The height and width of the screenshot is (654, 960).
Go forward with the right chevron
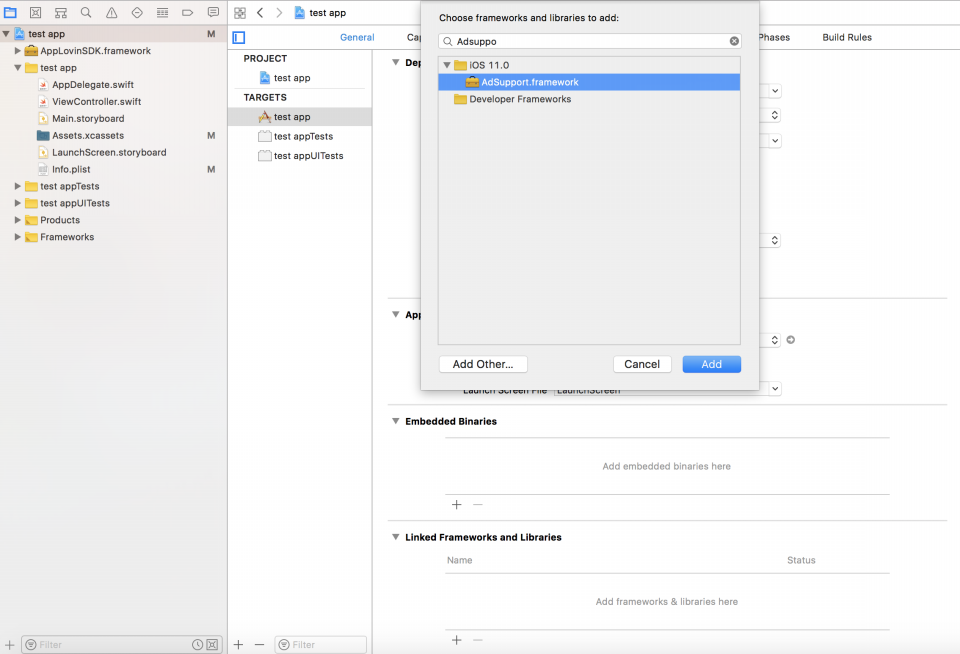279,13
